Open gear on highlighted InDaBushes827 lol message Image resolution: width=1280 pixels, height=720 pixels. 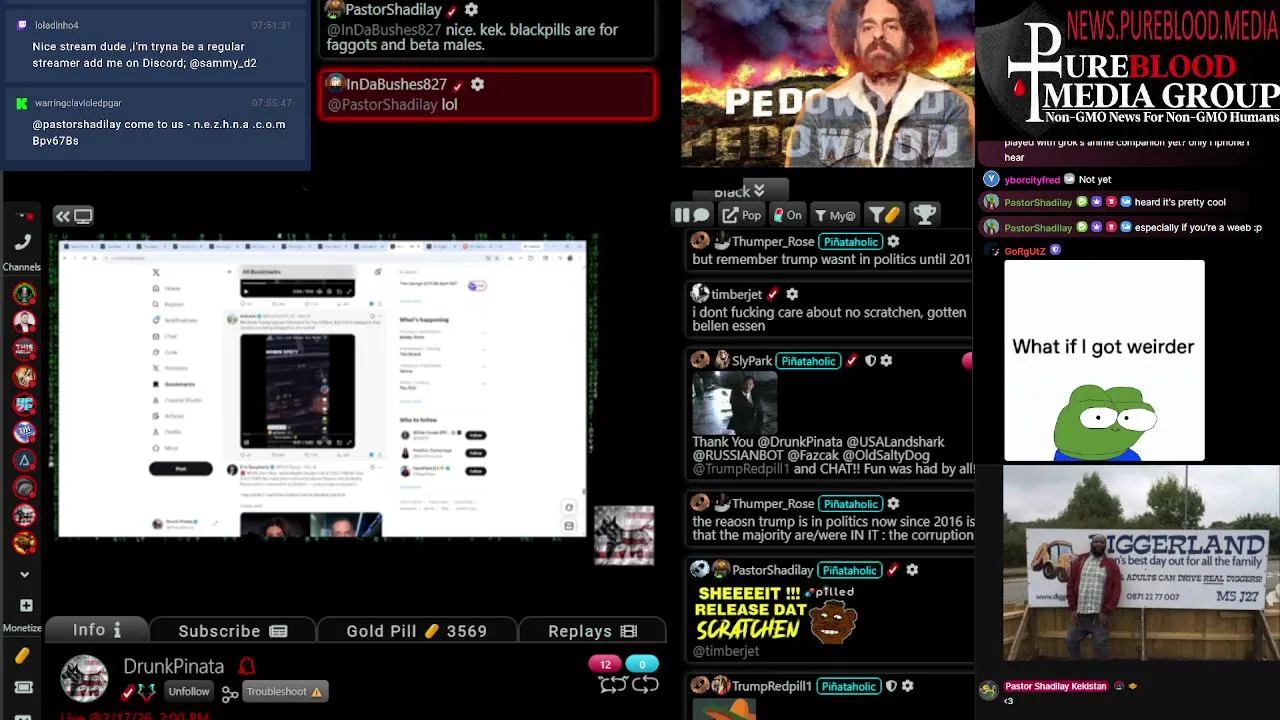pos(477,84)
